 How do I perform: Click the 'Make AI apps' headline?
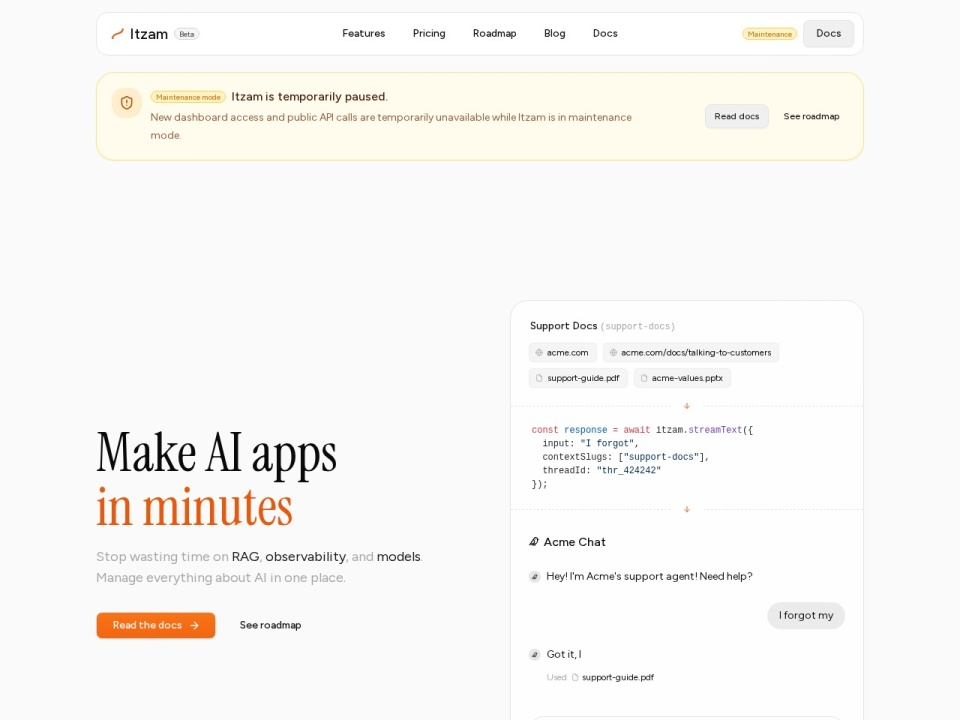point(217,454)
